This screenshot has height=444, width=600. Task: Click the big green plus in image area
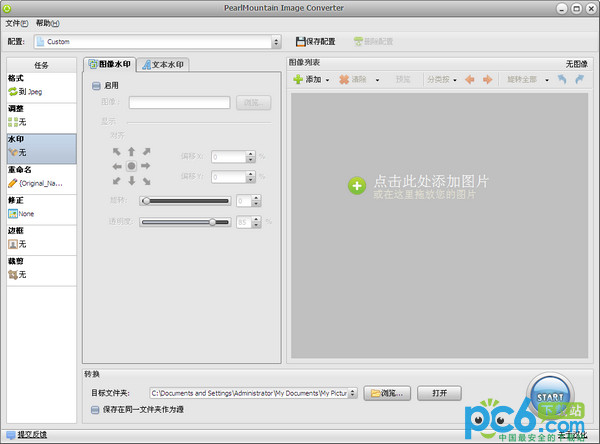(x=357, y=186)
